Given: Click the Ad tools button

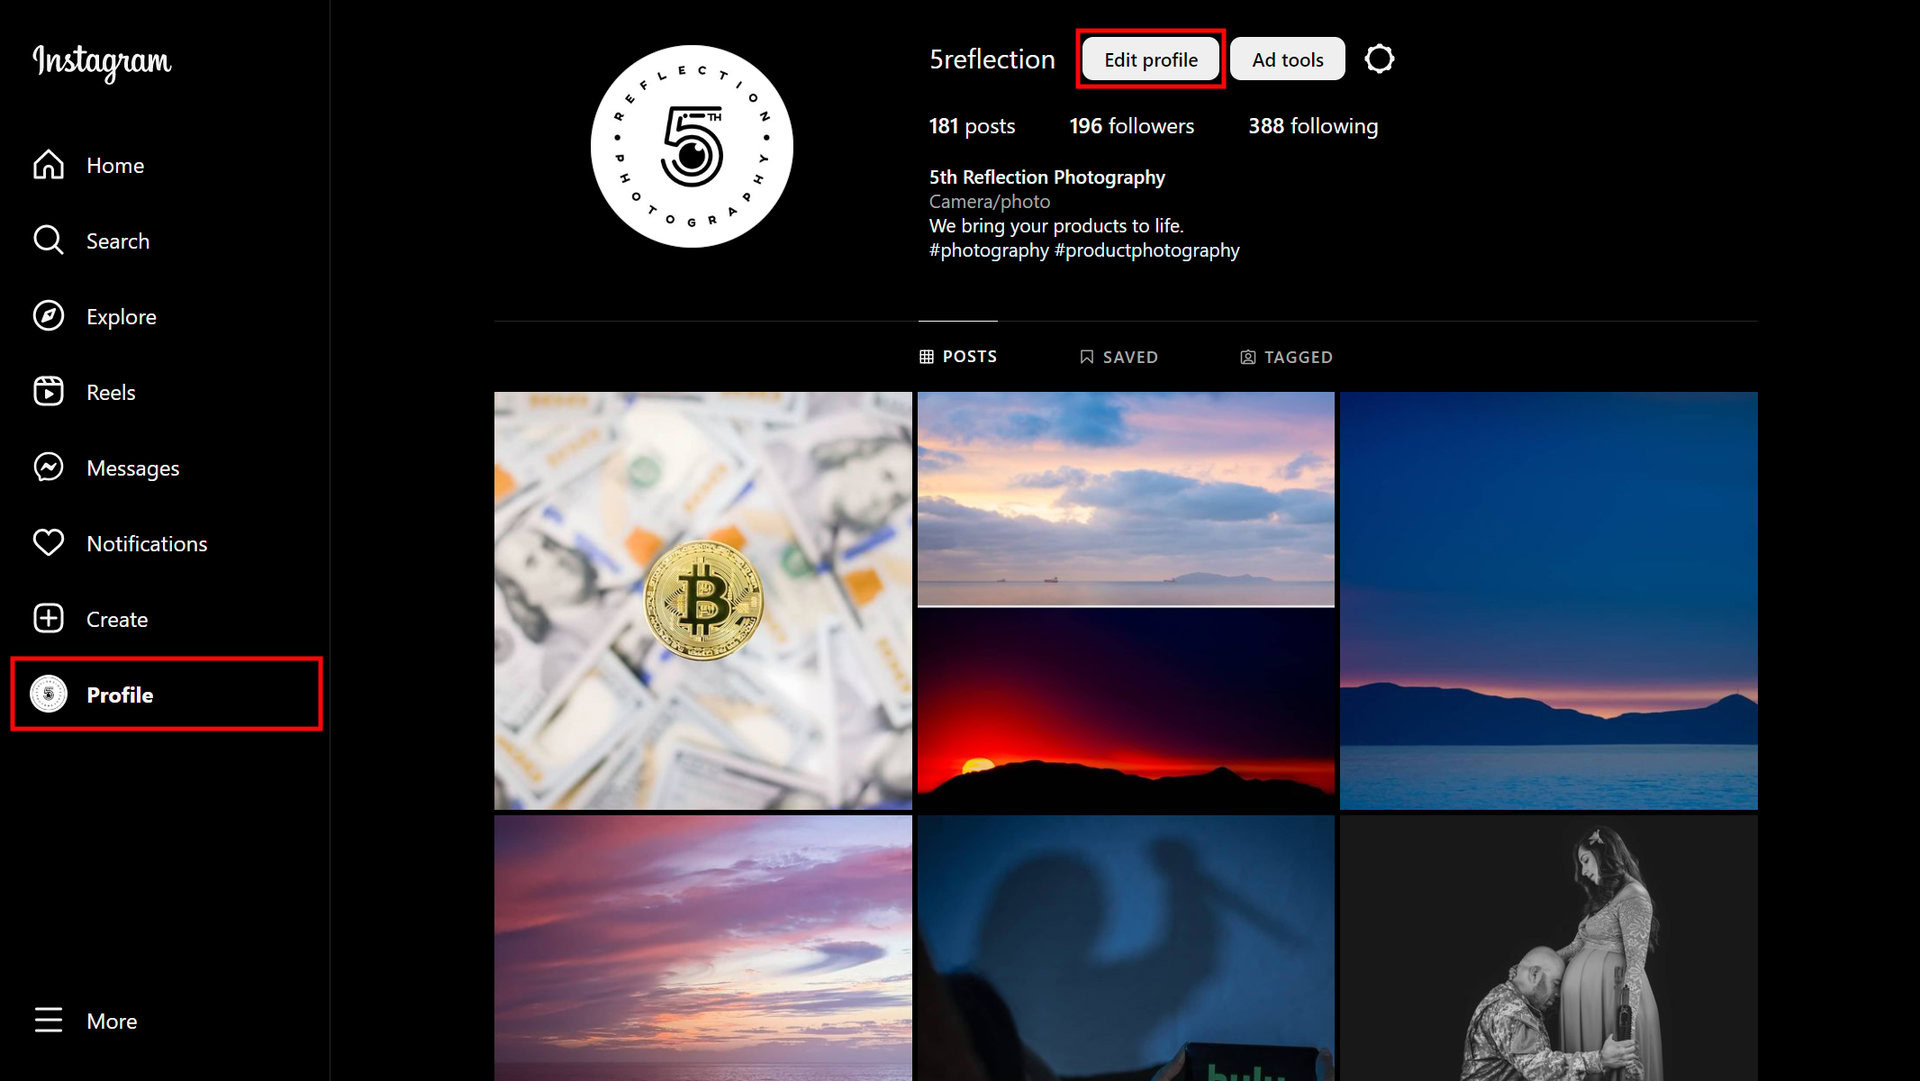Looking at the screenshot, I should coord(1286,58).
